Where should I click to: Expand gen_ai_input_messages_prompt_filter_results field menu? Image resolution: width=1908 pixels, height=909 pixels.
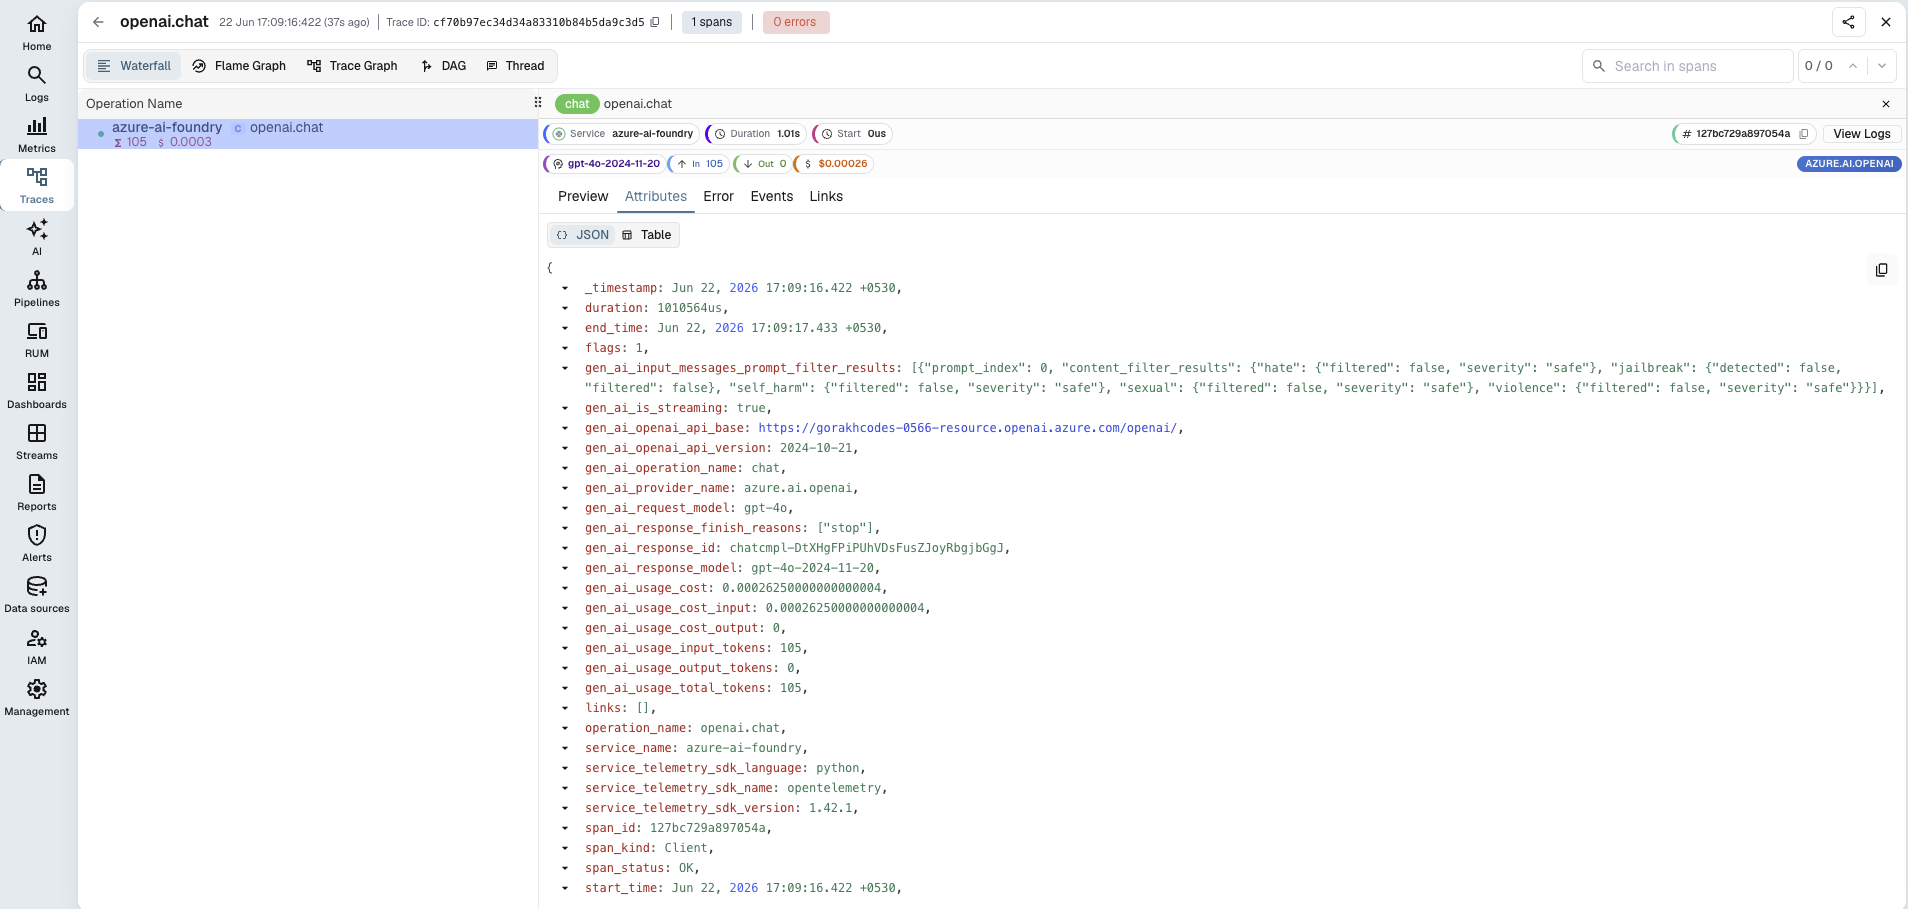pyautogui.click(x=565, y=368)
